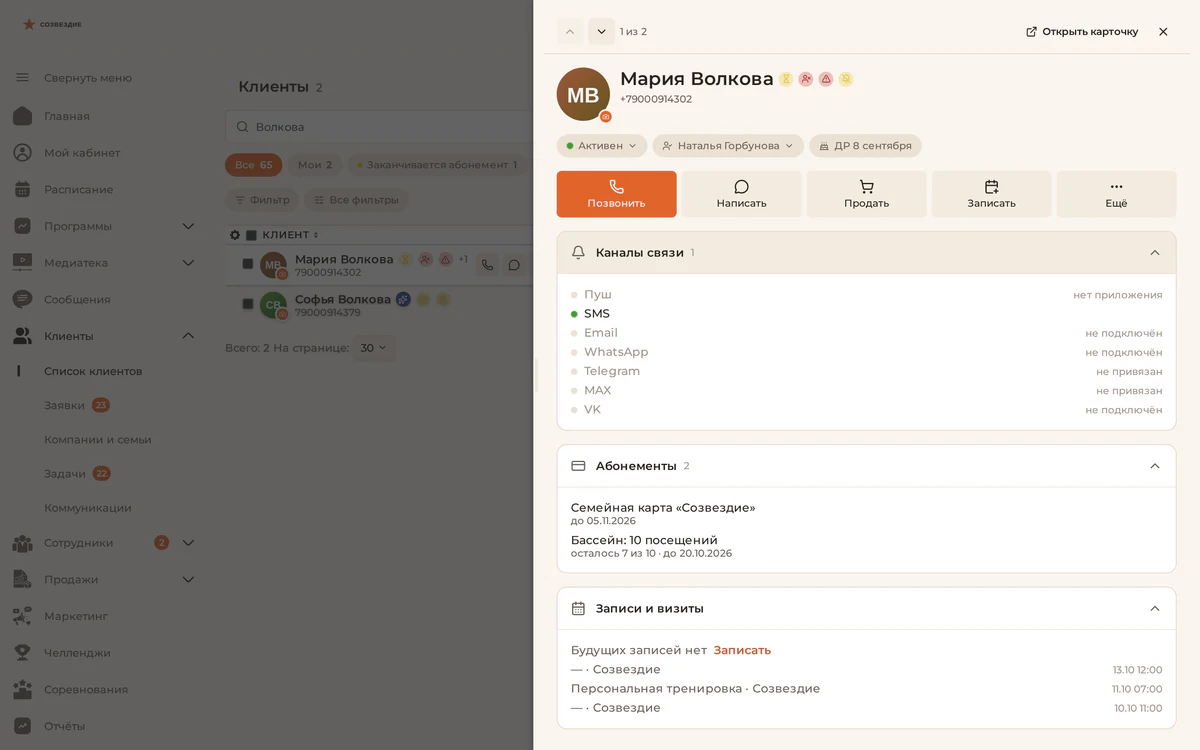The height and width of the screenshot is (750, 1200).
Task: Click the blue badge next to Софья Волкова
Action: click(x=403, y=299)
